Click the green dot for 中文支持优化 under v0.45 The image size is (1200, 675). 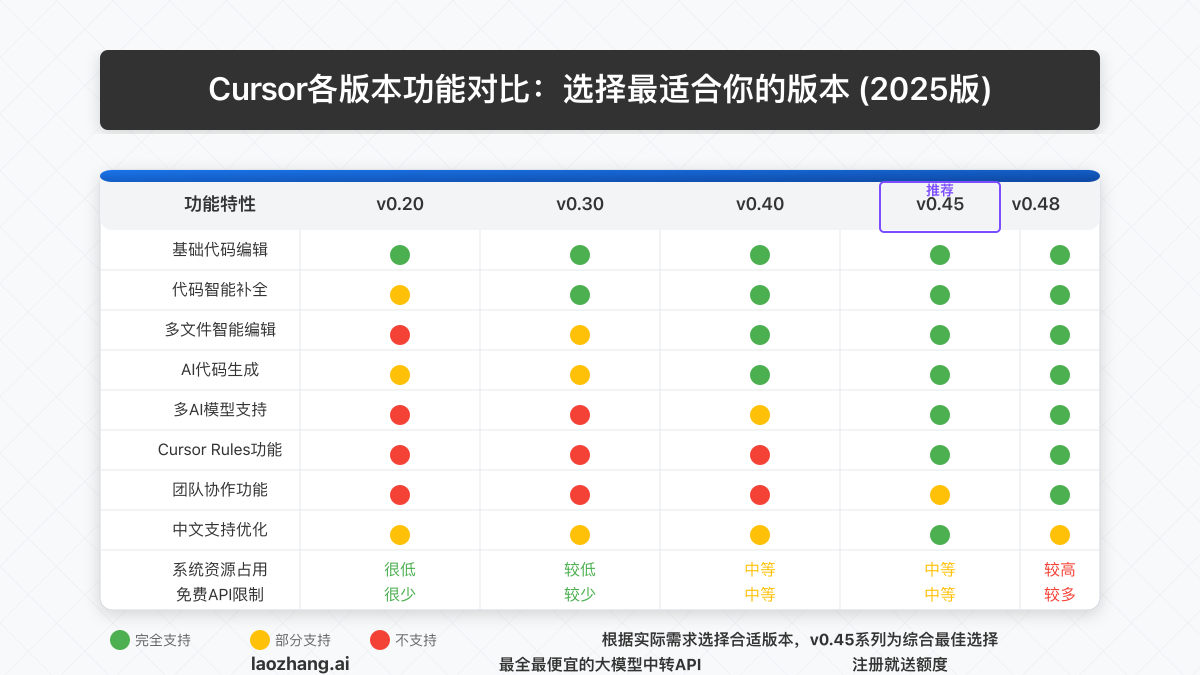click(940, 535)
